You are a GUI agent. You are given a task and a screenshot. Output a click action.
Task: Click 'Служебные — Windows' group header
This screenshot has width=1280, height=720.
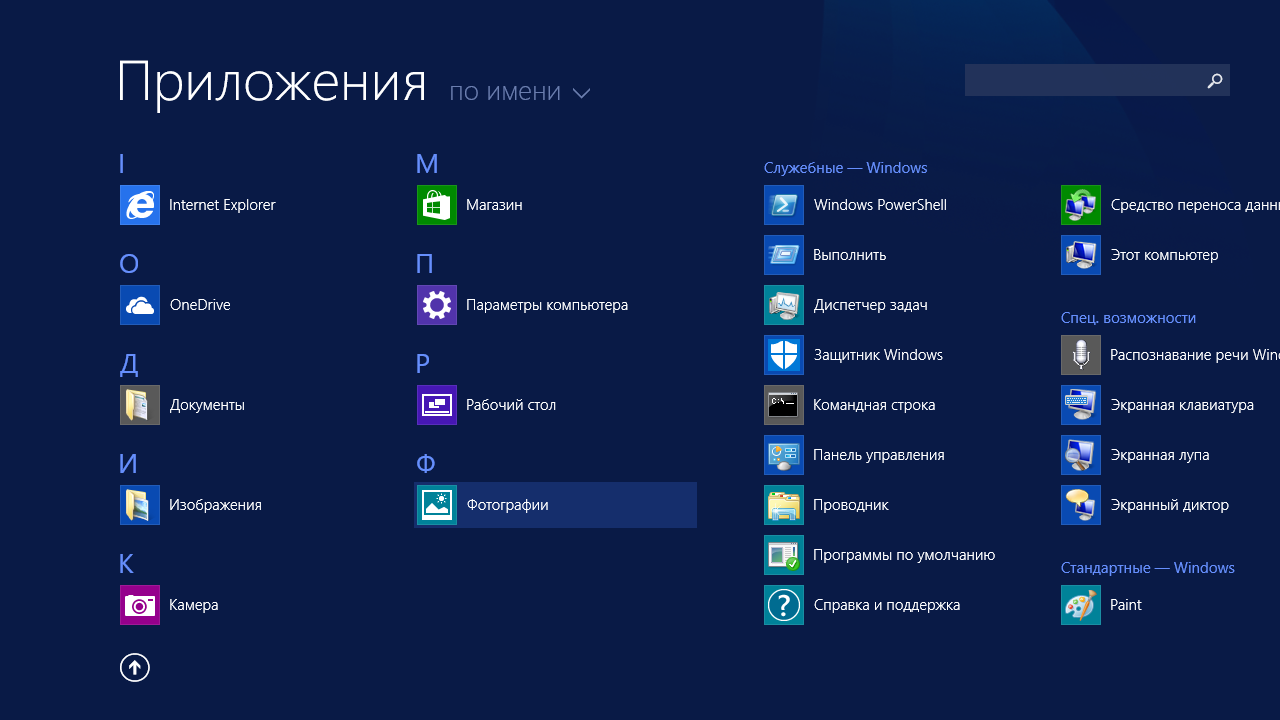coord(846,168)
